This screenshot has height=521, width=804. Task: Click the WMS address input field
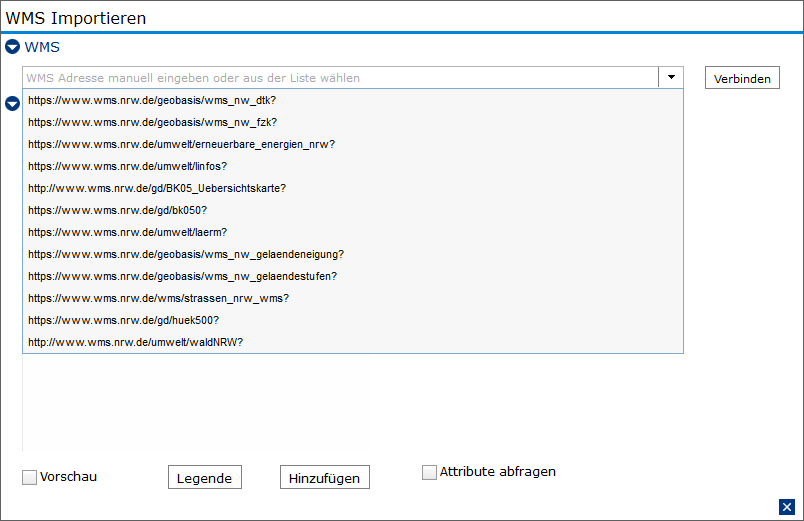[x=340, y=77]
